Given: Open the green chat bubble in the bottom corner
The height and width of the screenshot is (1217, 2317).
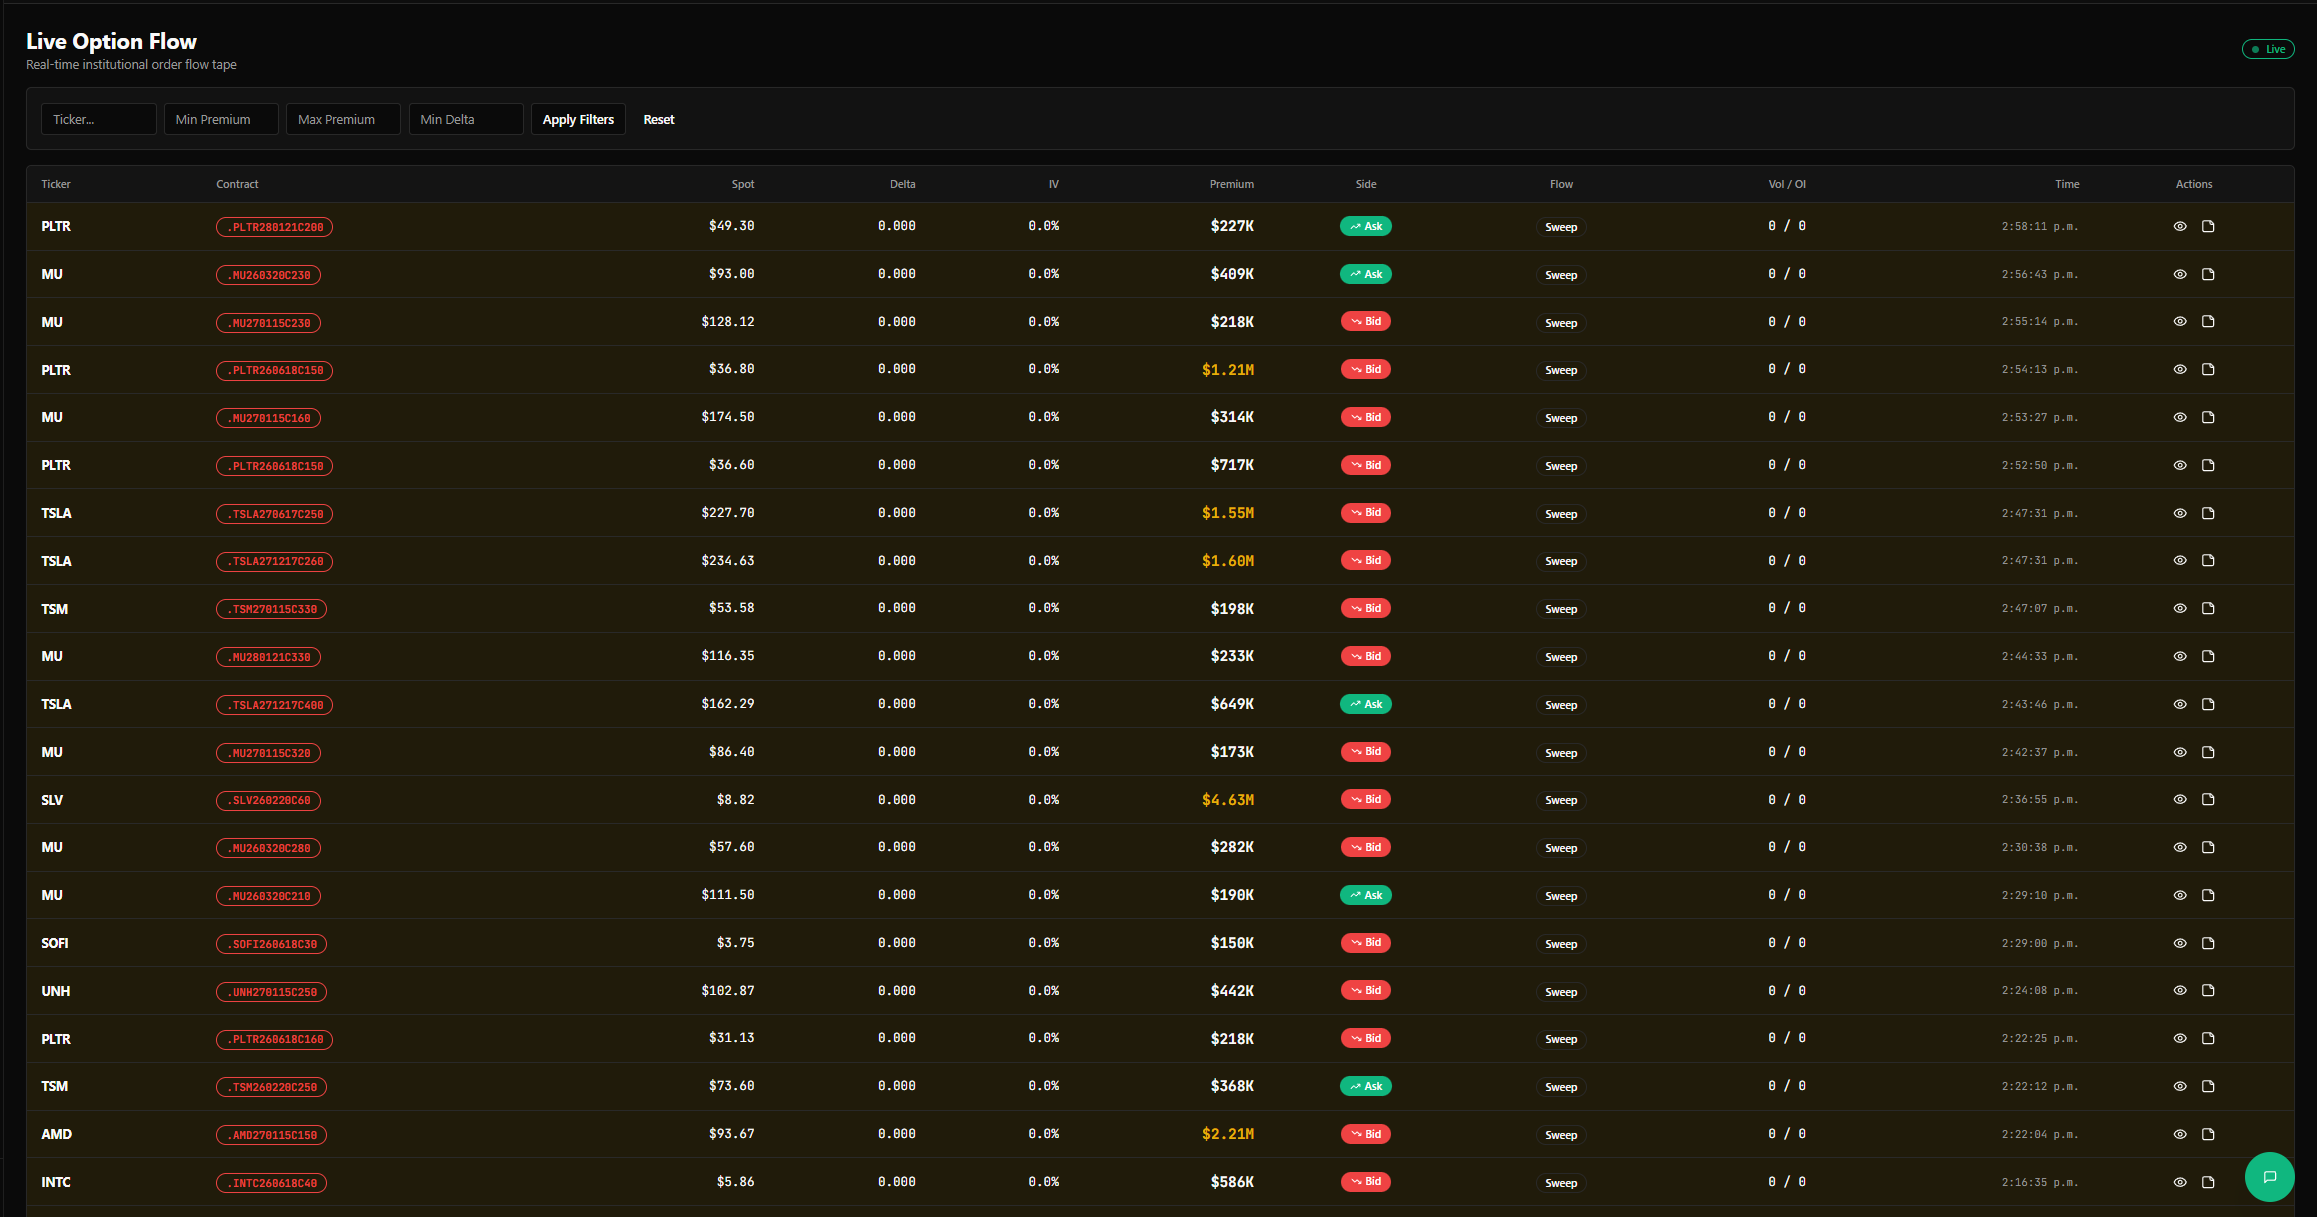Looking at the screenshot, I should tap(2269, 1177).
